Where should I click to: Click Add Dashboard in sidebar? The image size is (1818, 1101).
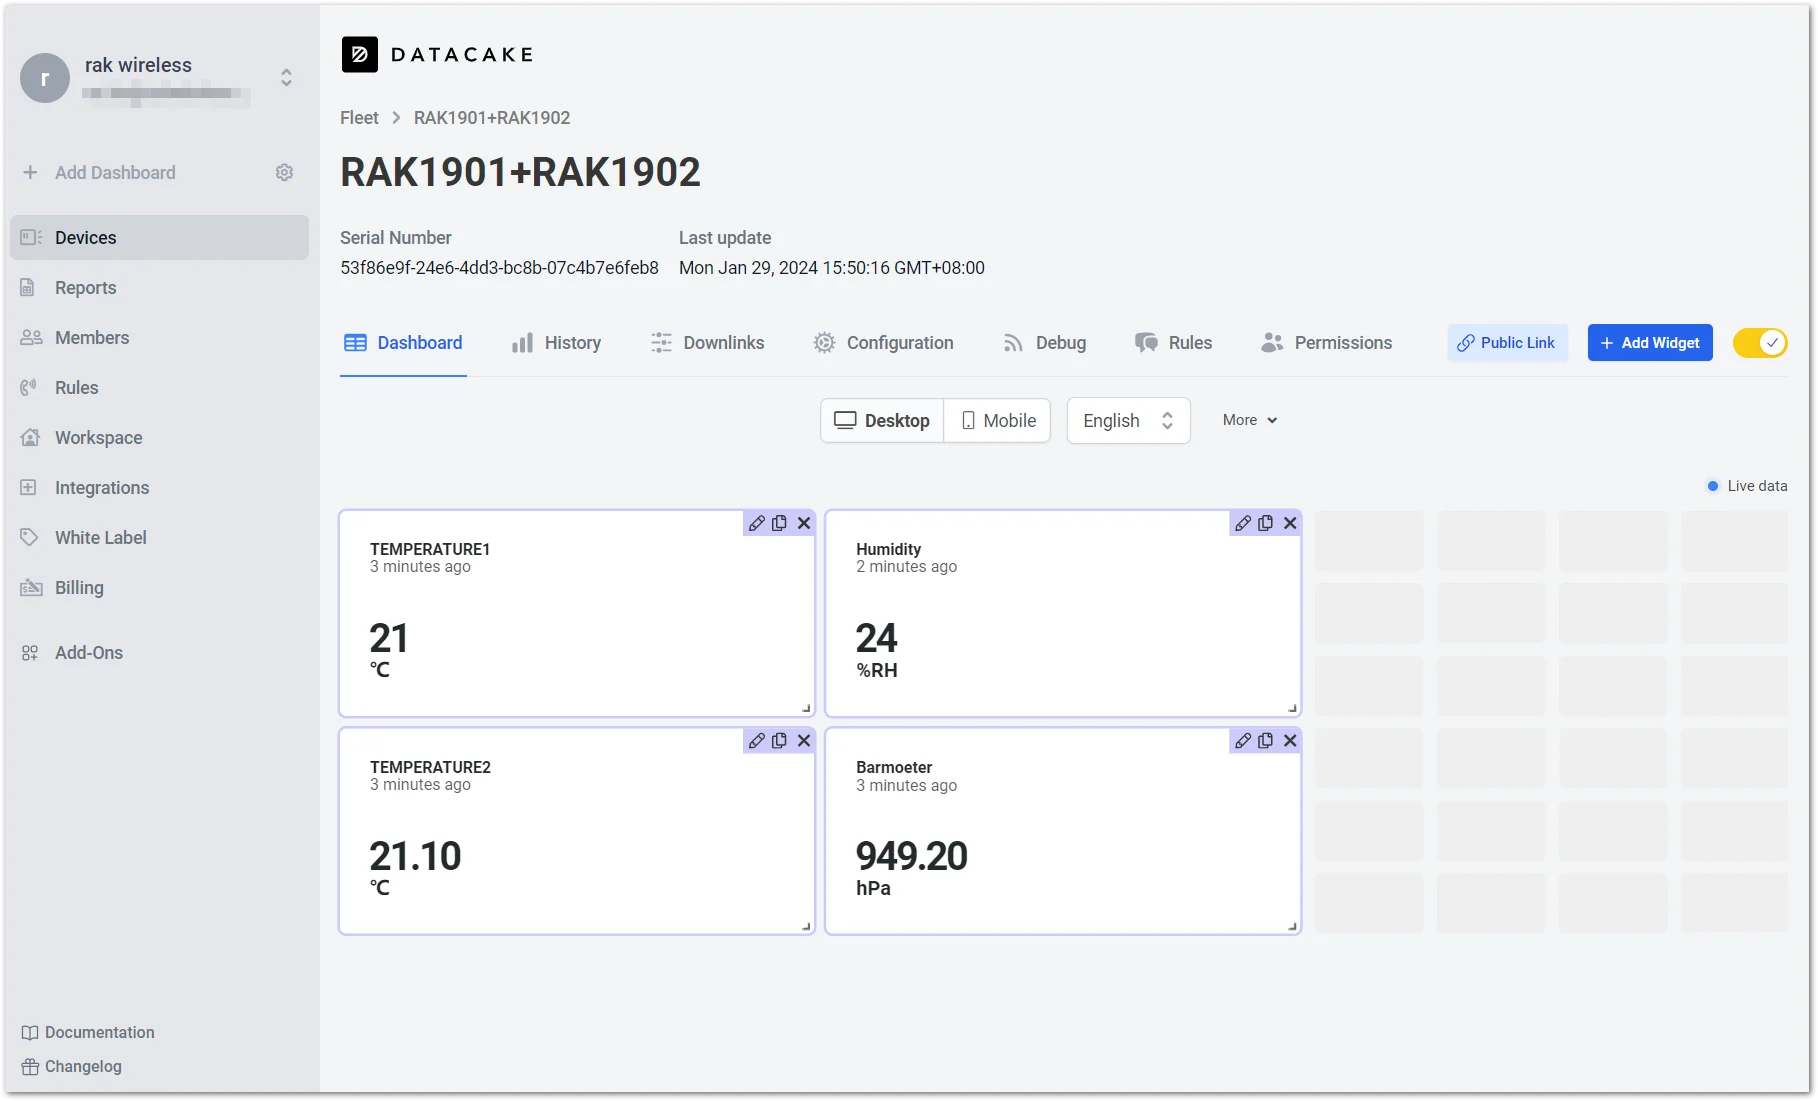point(115,173)
